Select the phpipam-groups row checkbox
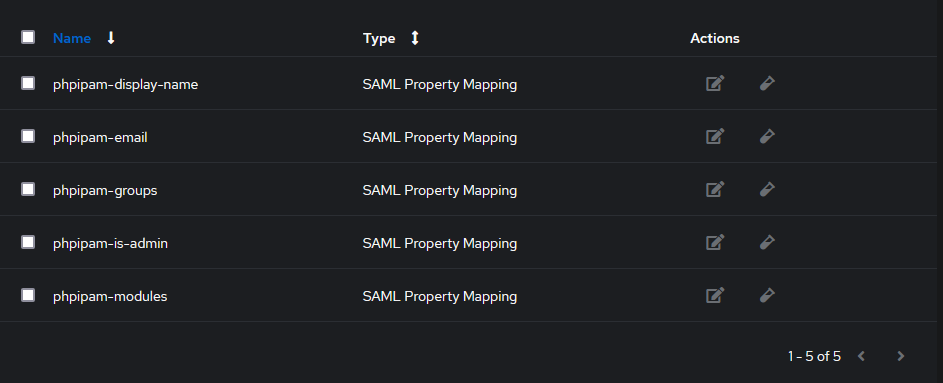 click(x=28, y=189)
